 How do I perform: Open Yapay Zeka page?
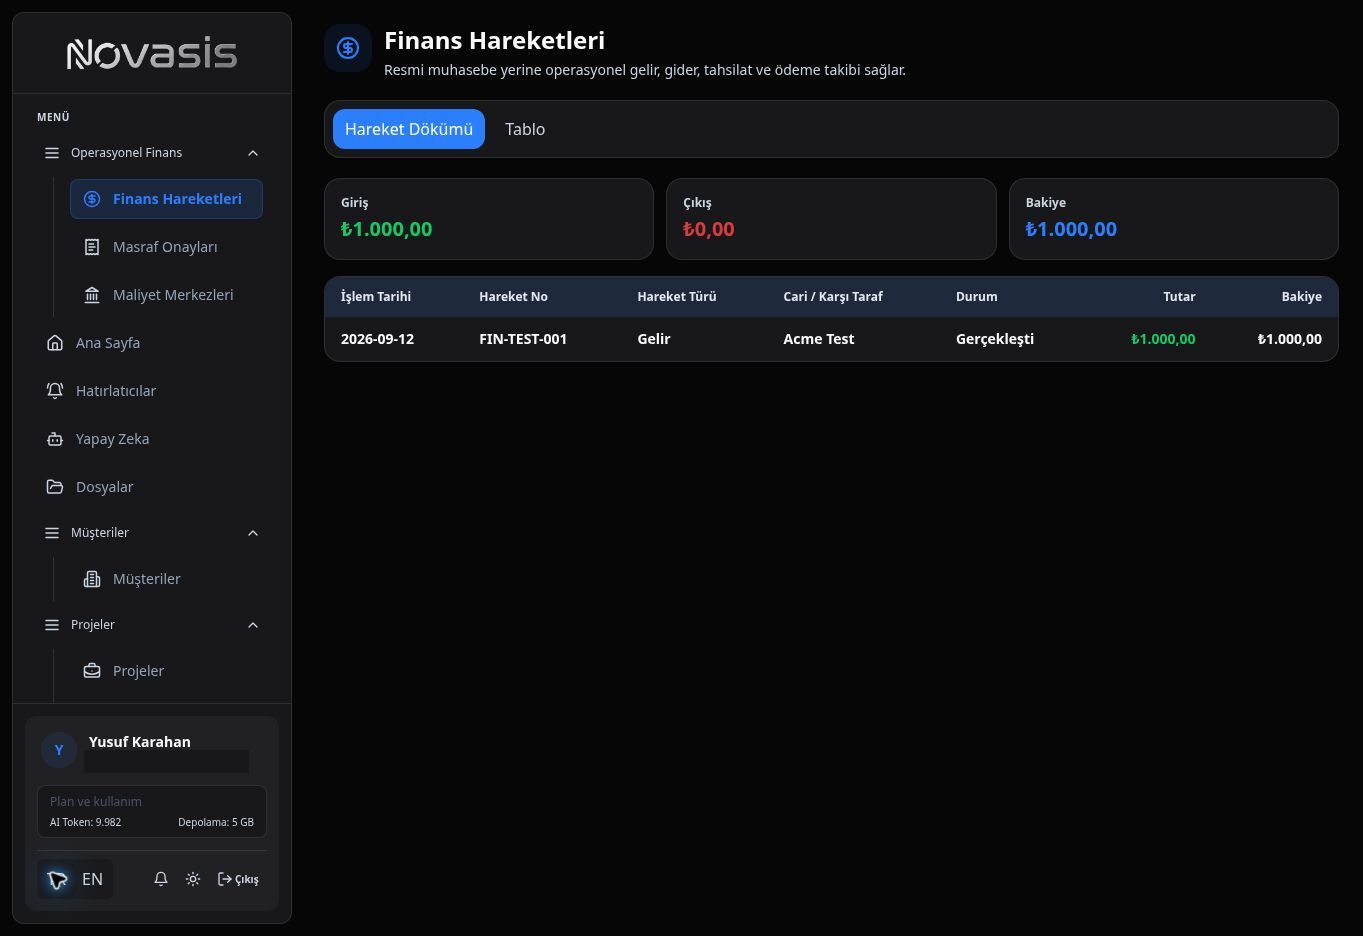pos(152,439)
